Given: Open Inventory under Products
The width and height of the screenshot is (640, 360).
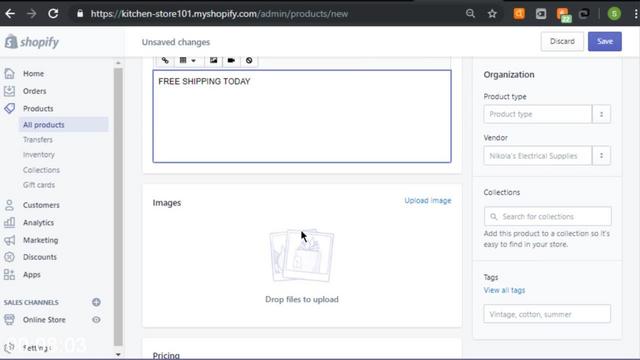Looking at the screenshot, I should (39, 155).
